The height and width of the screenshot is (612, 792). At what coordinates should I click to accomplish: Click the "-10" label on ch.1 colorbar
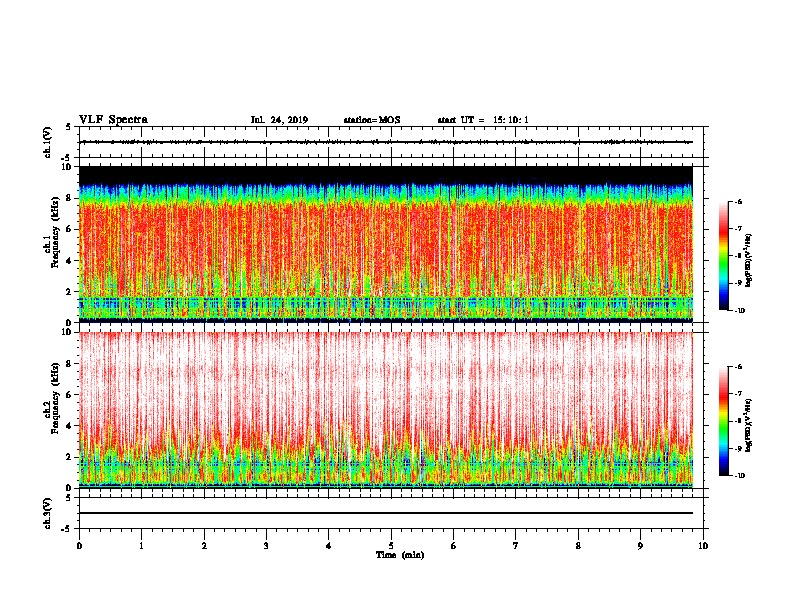point(740,311)
